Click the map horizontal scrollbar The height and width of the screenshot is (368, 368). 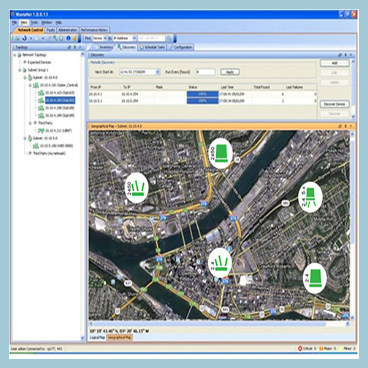click(219, 324)
